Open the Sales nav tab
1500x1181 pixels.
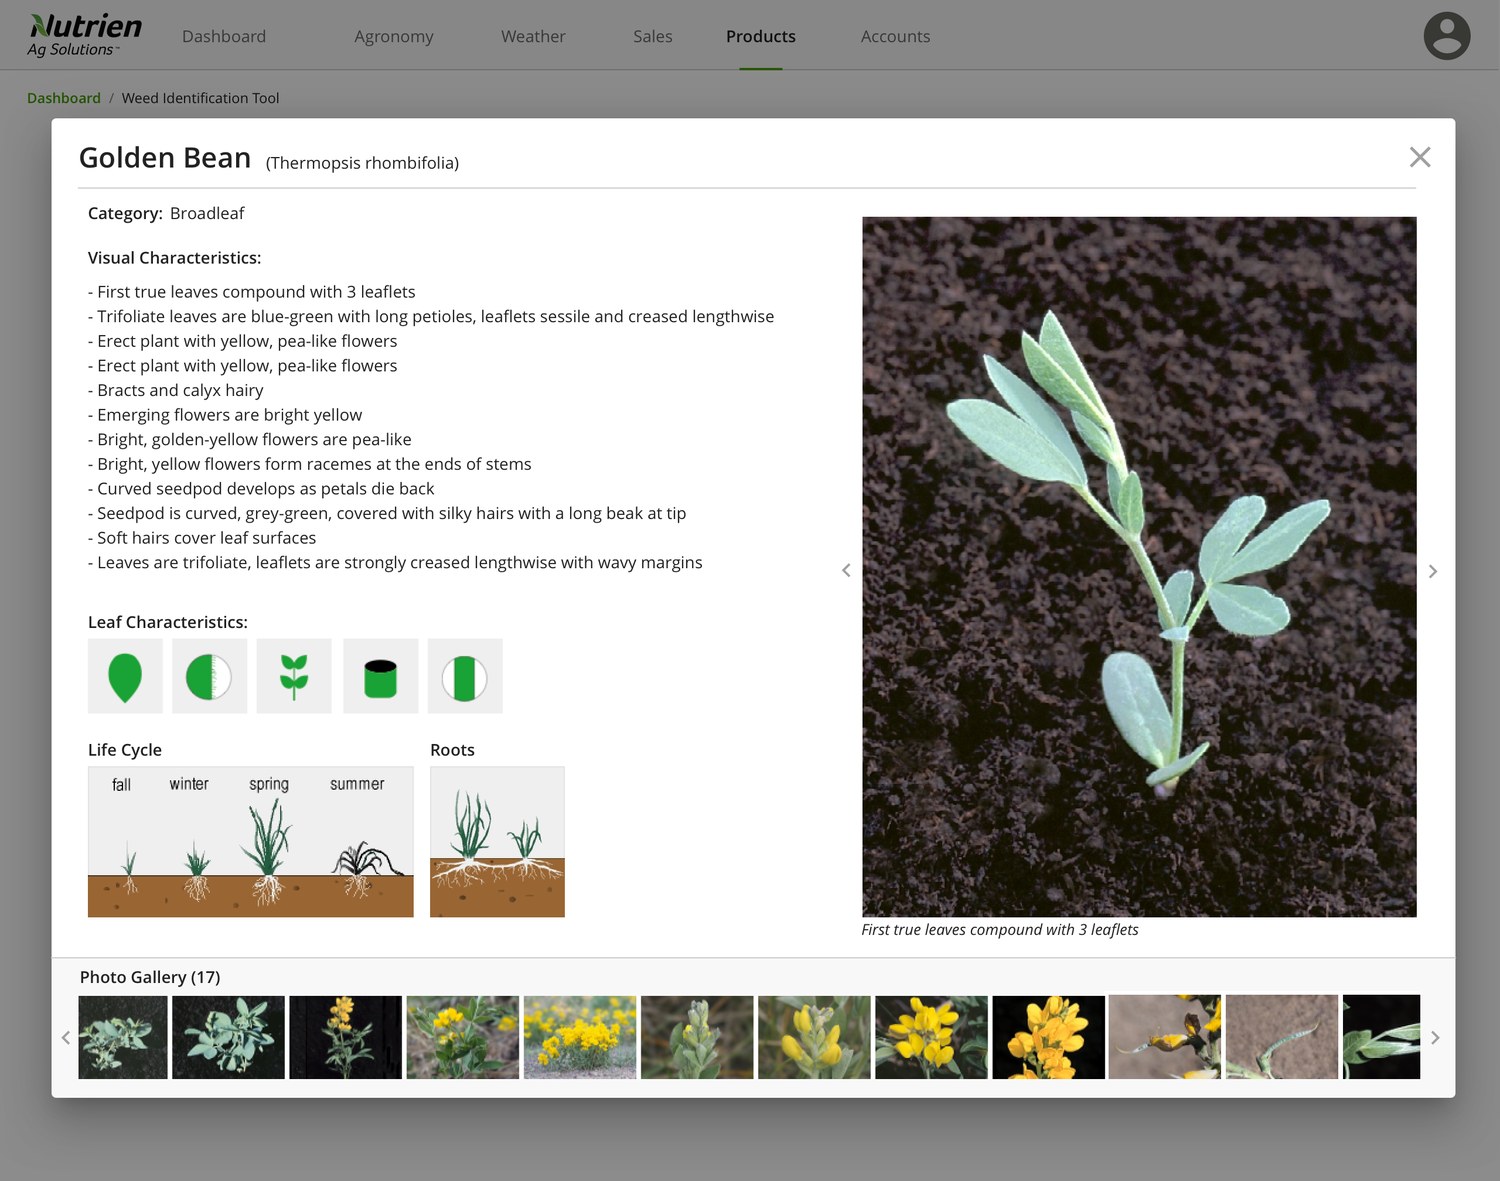[x=653, y=36]
